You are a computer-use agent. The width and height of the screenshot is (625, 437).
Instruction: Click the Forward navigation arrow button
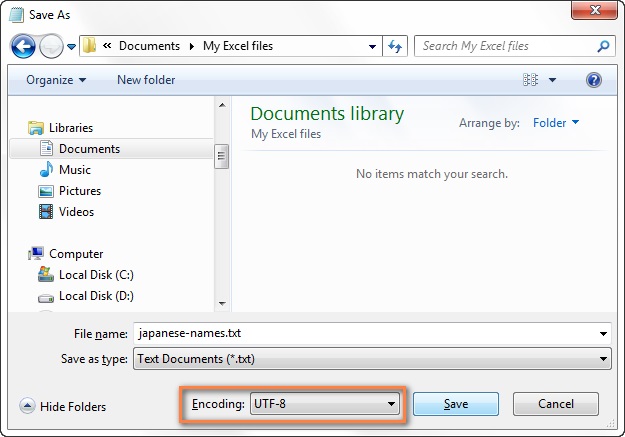pyautogui.click(x=51, y=46)
